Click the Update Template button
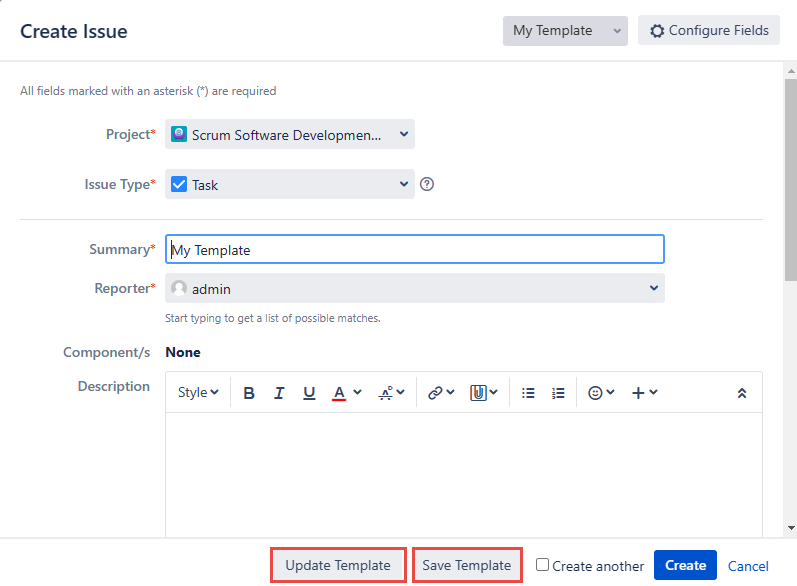The height and width of the screenshot is (586, 797). click(338, 565)
